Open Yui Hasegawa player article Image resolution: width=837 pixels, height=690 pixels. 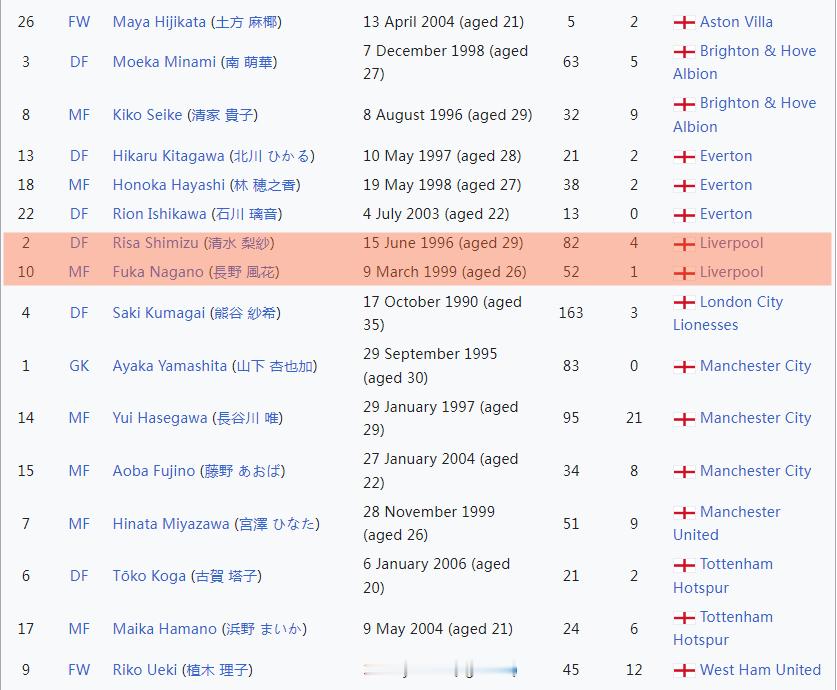pos(159,418)
